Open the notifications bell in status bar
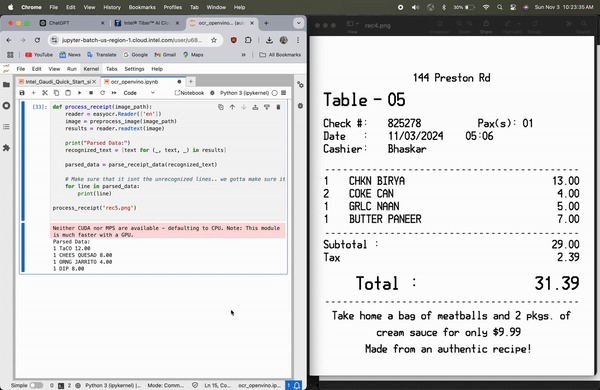Screen dimensions: 600x390 (297, 385)
